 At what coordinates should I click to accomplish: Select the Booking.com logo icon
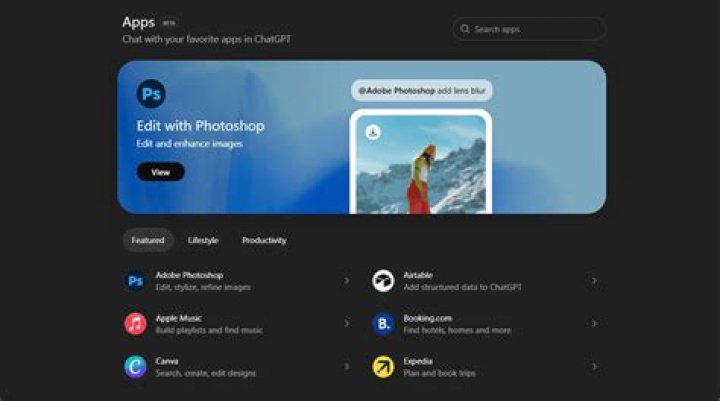(x=383, y=324)
